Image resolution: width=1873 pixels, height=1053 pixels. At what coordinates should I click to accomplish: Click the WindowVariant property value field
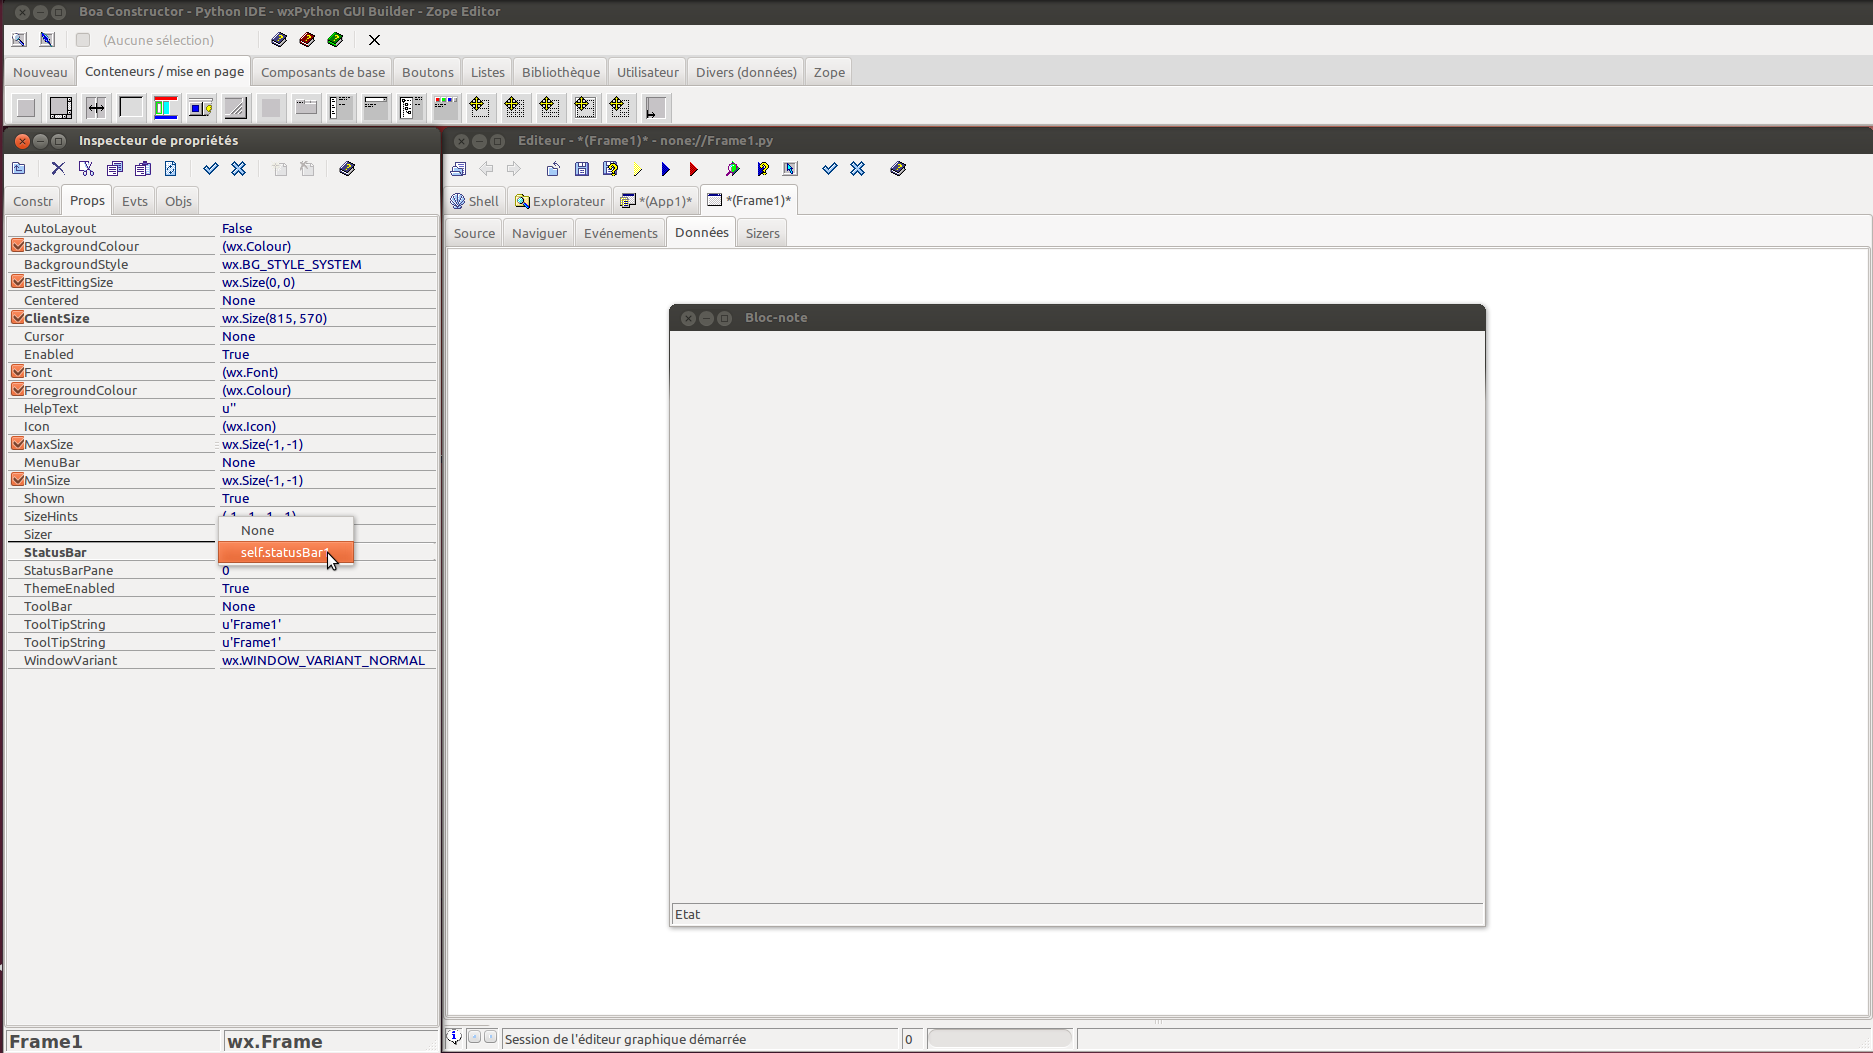323,660
